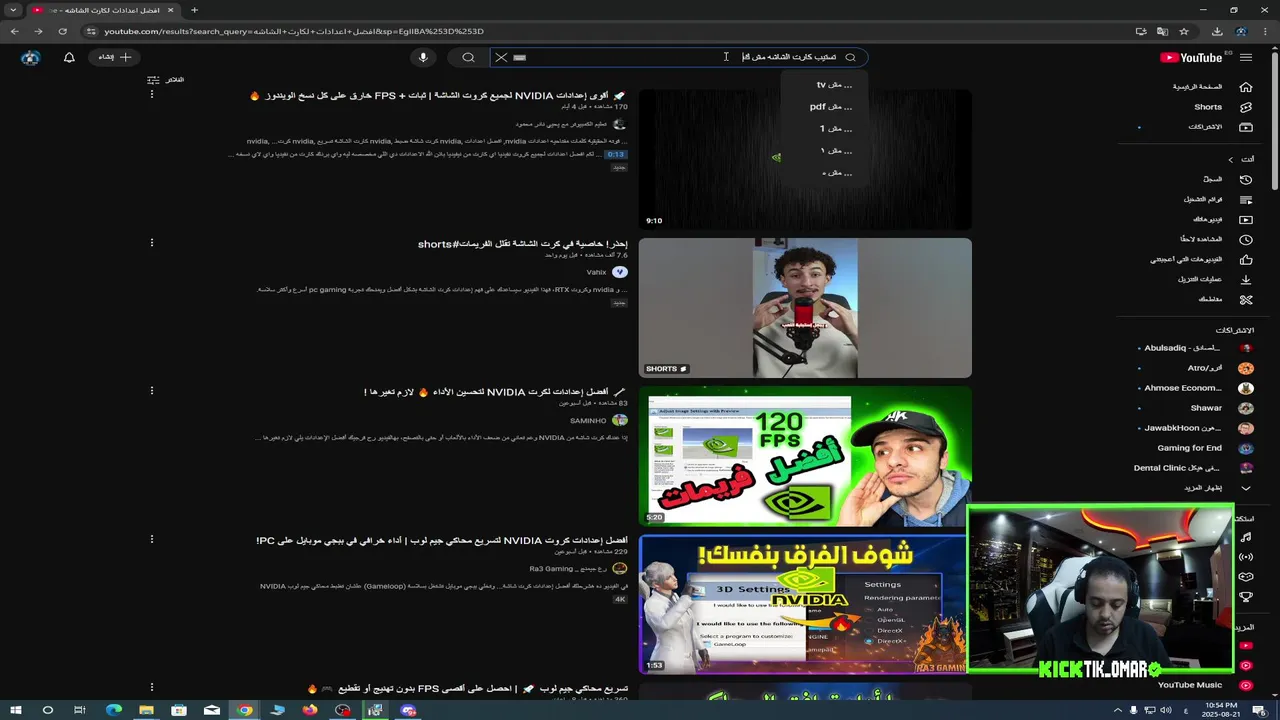Bookmark page with star icon
Viewport: 1280px width, 720px height.
[x=1184, y=31]
